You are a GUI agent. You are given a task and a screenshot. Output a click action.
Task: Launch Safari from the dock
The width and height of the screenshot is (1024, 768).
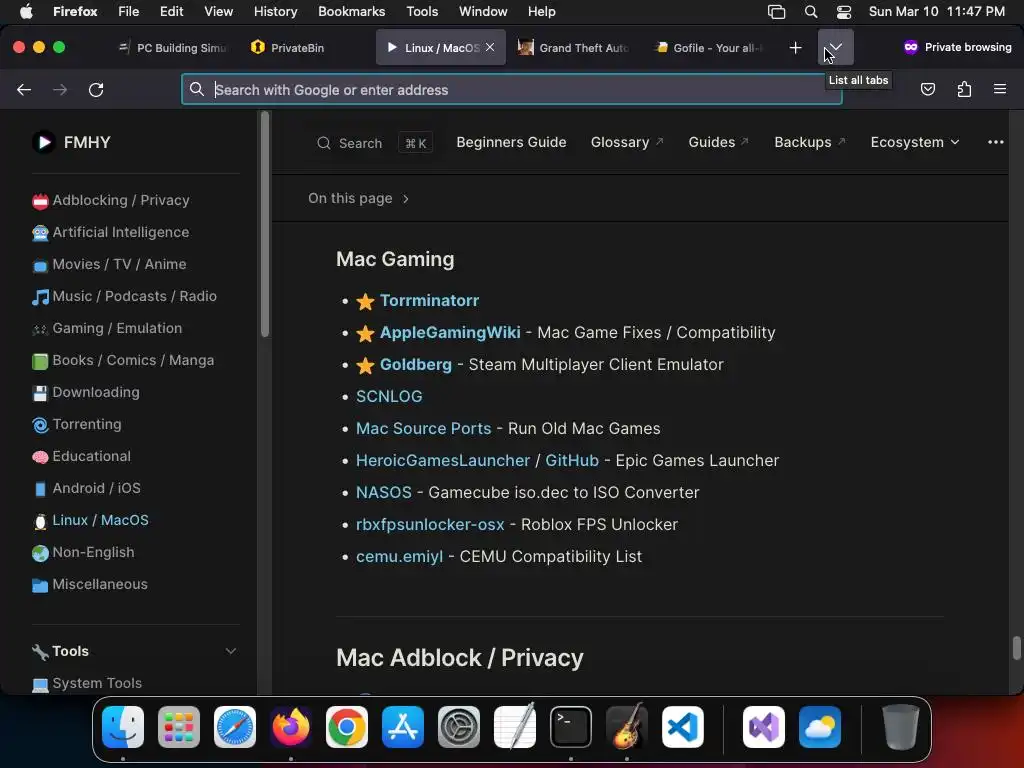tap(235, 727)
